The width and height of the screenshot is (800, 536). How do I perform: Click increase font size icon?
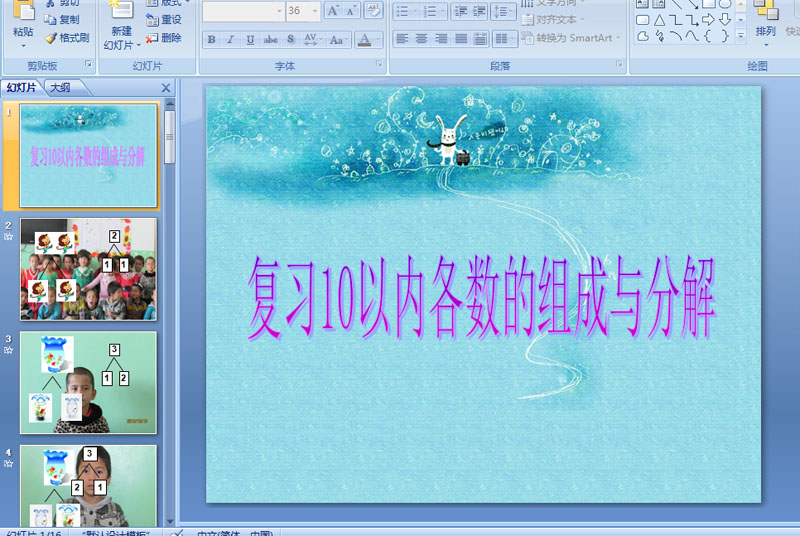click(333, 11)
